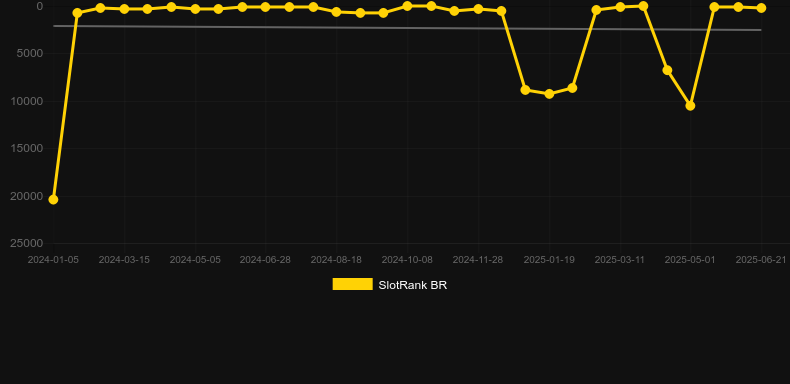Click the 2024-11-28 x-axis date label
790x384 pixels.
(x=478, y=260)
